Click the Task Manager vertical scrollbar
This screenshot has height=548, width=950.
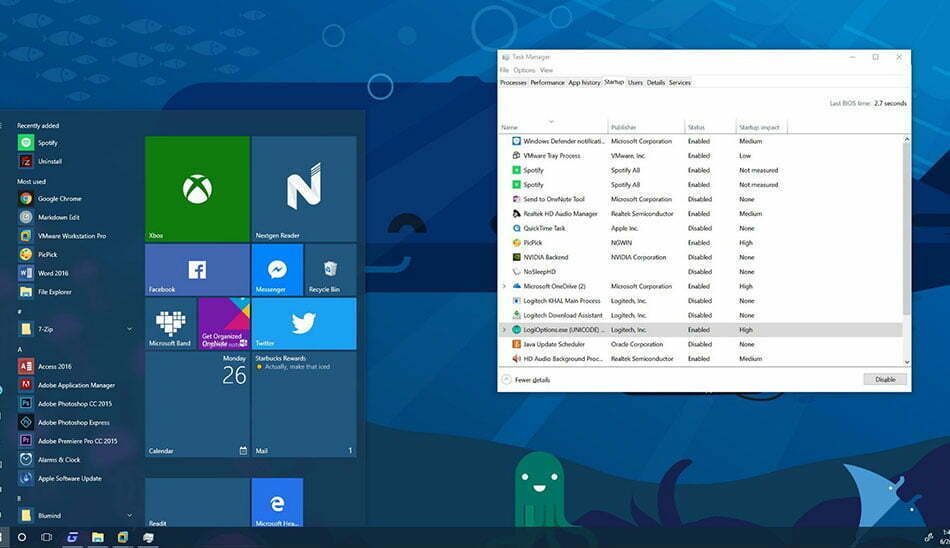point(906,229)
